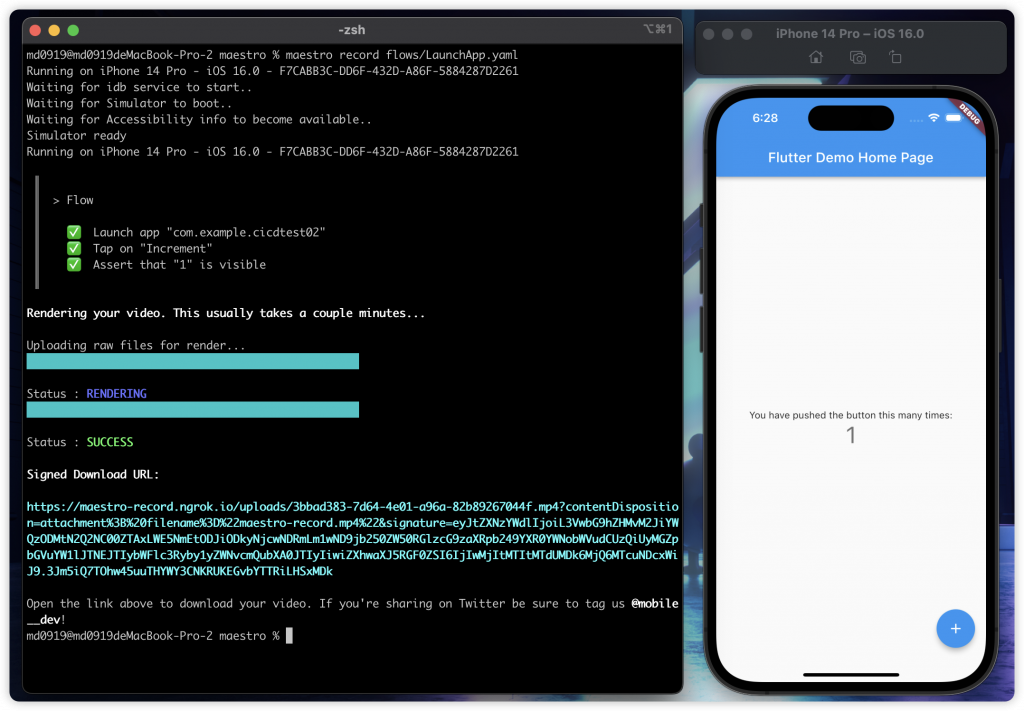The height and width of the screenshot is (711, 1024).
Task: Take a Simulator screenshot with camera icon
Action: [x=857, y=57]
